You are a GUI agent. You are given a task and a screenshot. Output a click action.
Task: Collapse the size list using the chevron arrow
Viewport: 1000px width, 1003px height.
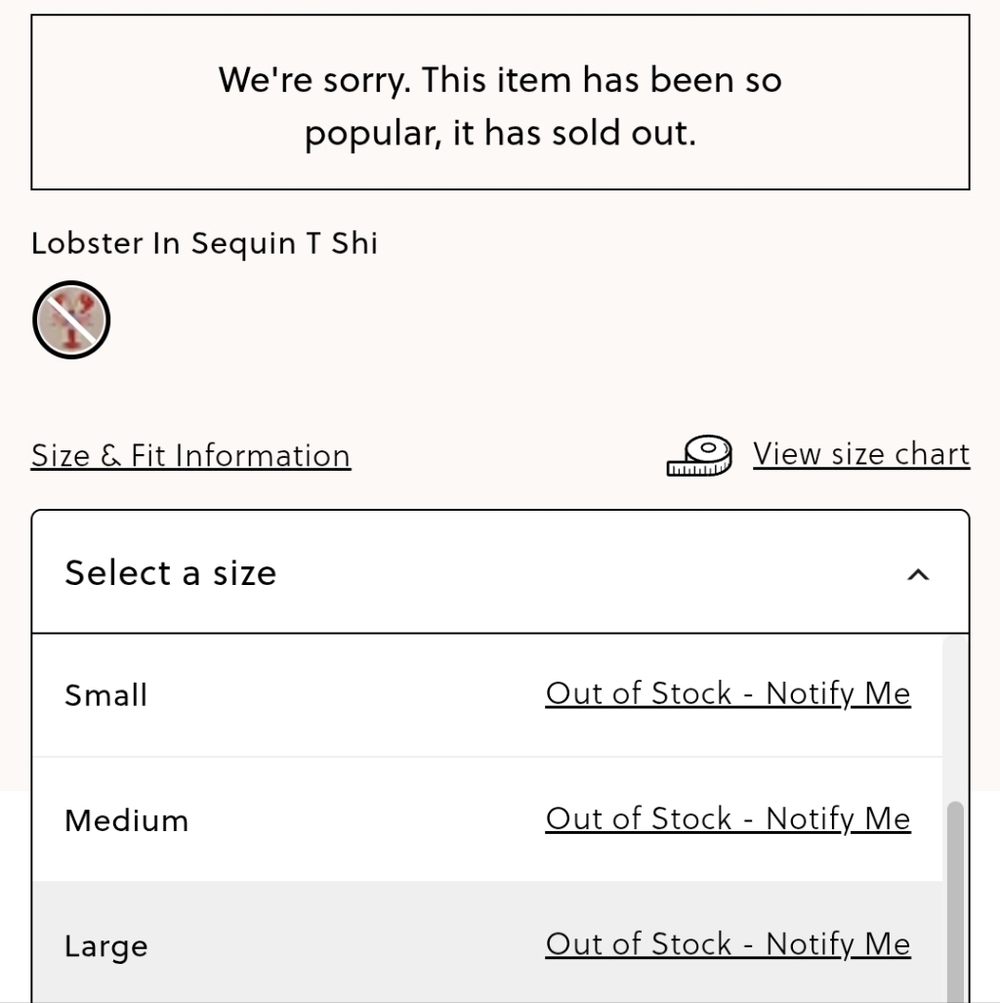[x=918, y=574]
